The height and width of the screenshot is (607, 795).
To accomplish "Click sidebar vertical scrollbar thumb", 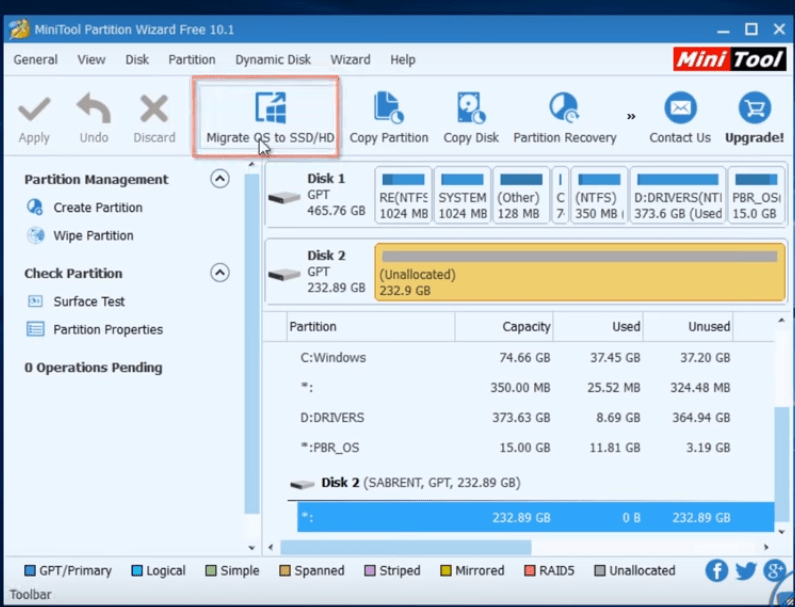I will (x=251, y=344).
